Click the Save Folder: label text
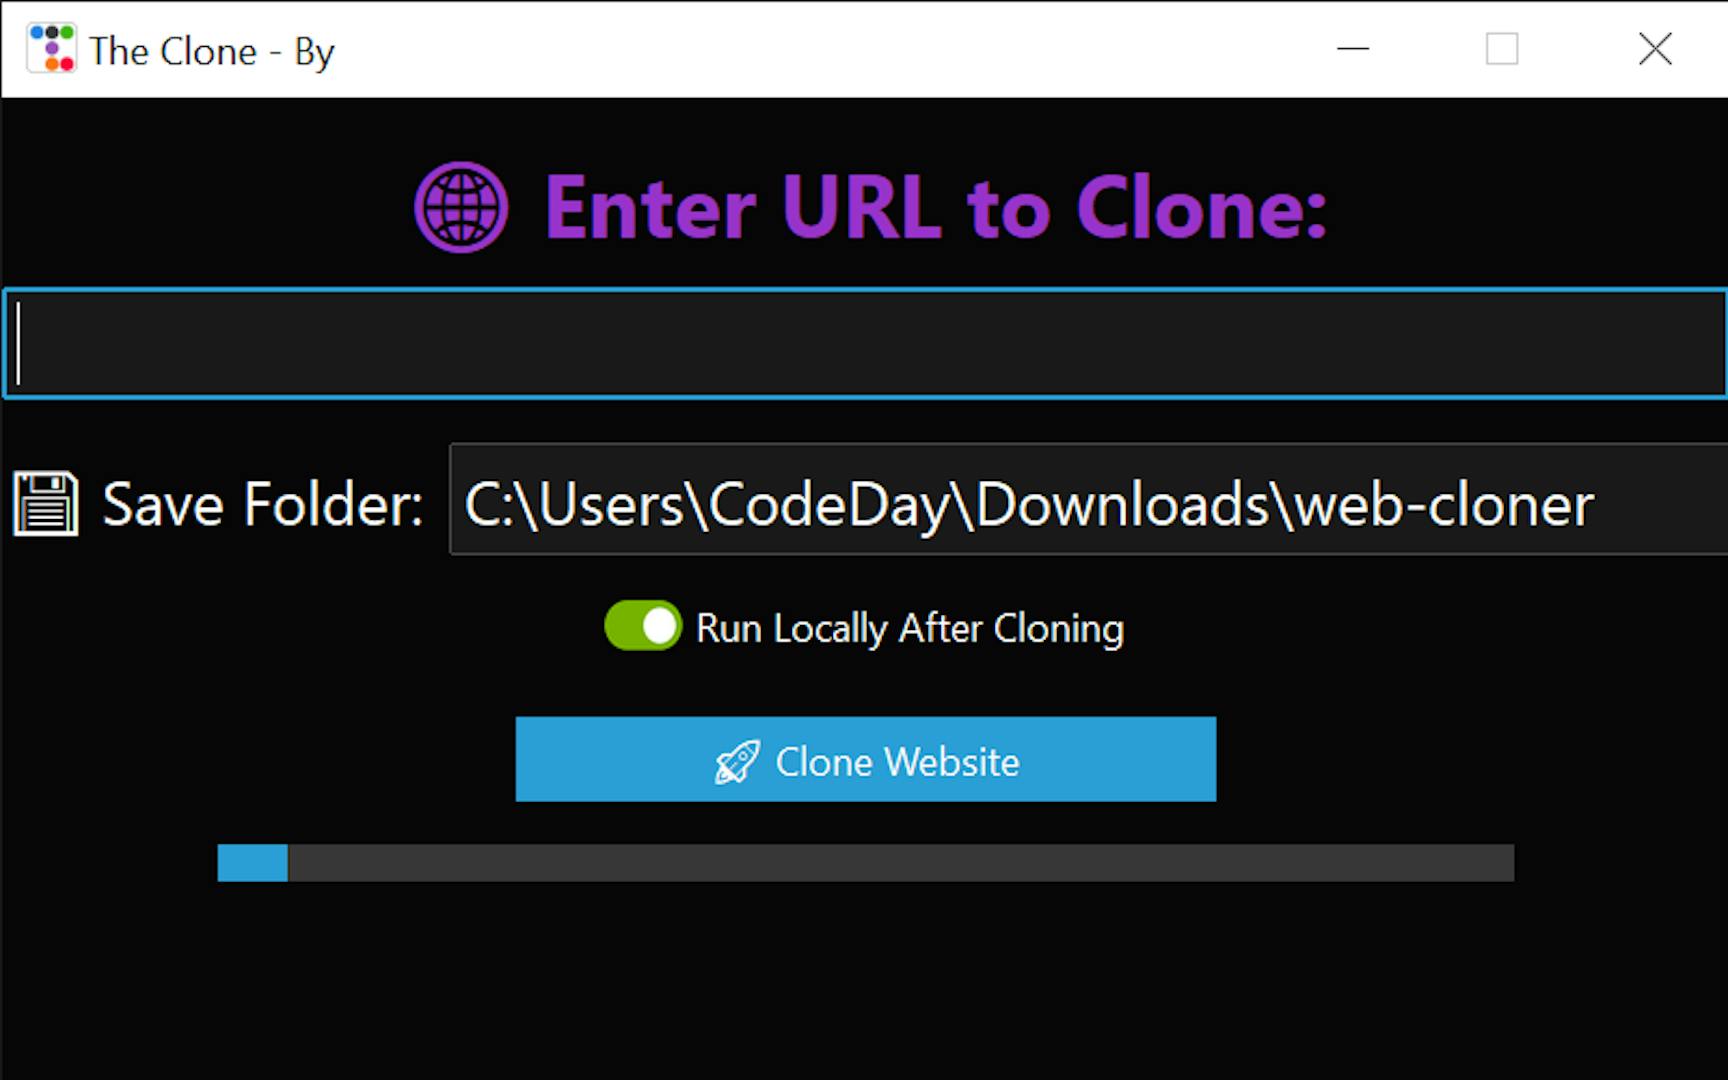Viewport: 1728px width, 1080px height. [263, 504]
